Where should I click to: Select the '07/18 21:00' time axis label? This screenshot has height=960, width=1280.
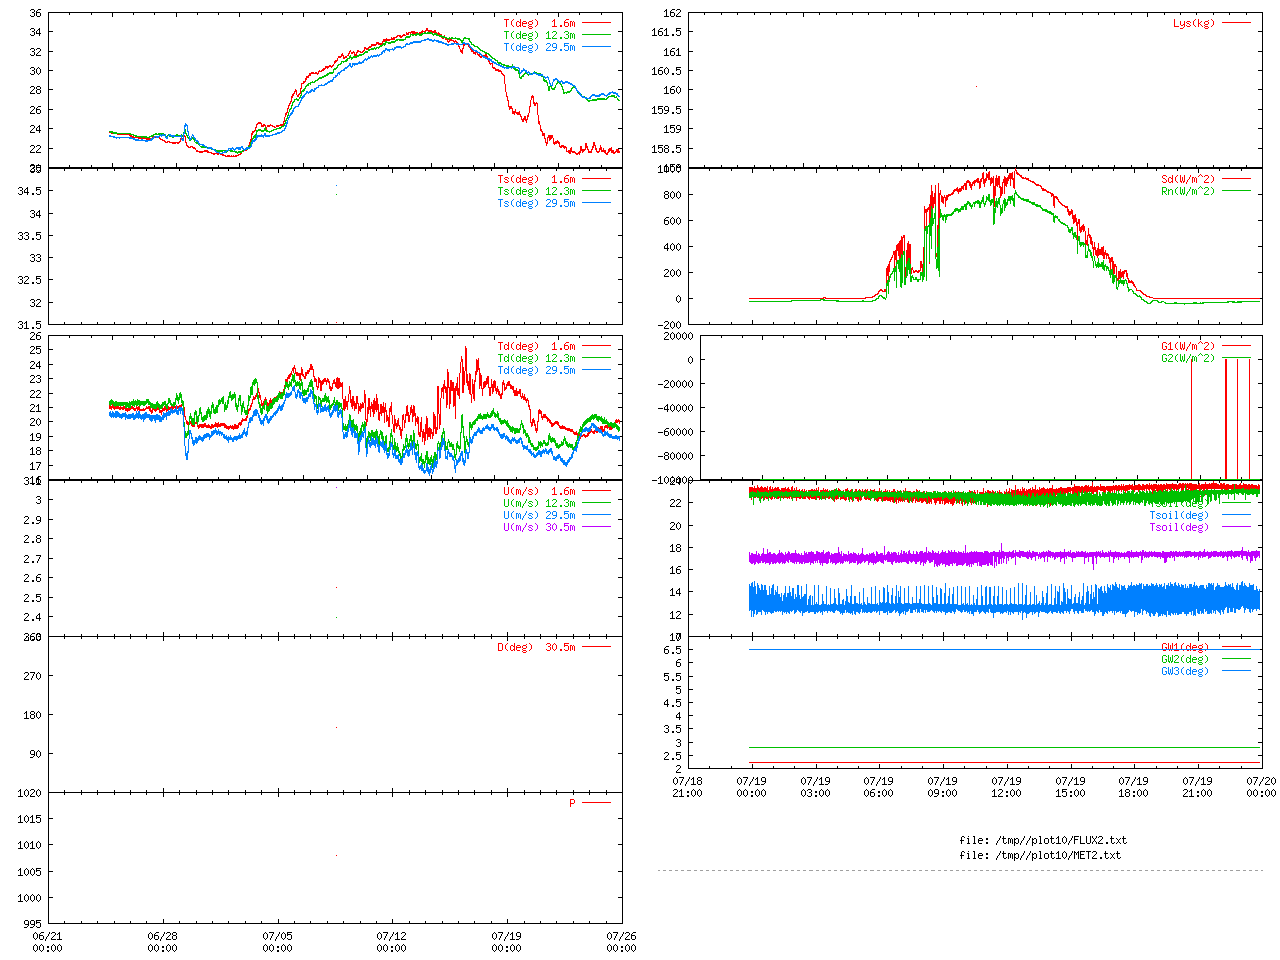point(687,787)
